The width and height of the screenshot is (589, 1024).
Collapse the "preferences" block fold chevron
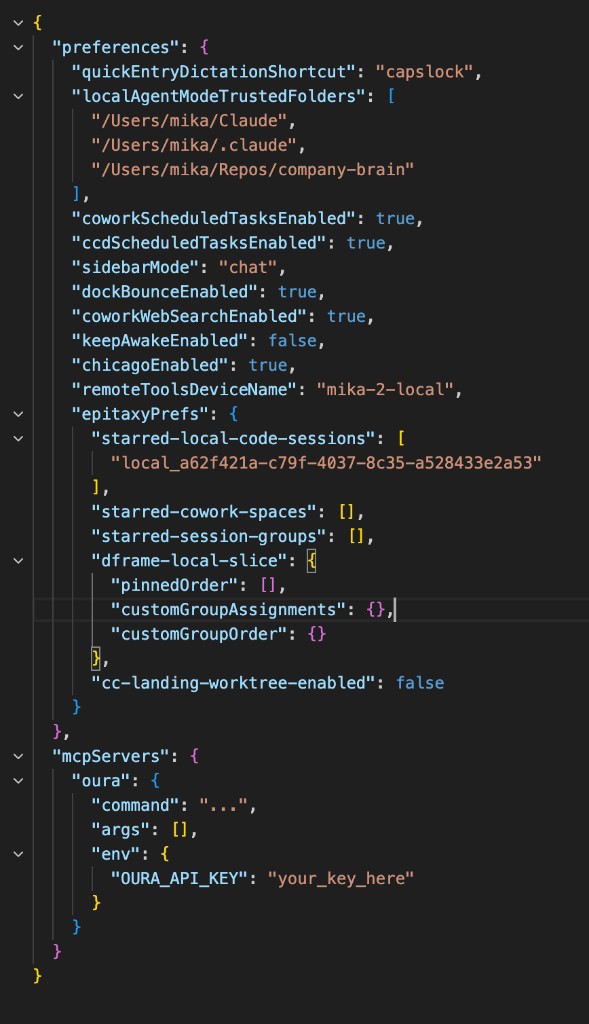[x=18, y=47]
